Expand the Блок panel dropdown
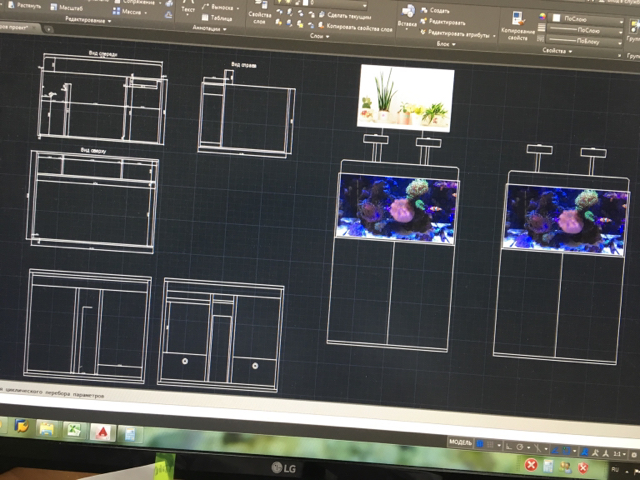This screenshot has width=640, height=480. (x=443, y=44)
